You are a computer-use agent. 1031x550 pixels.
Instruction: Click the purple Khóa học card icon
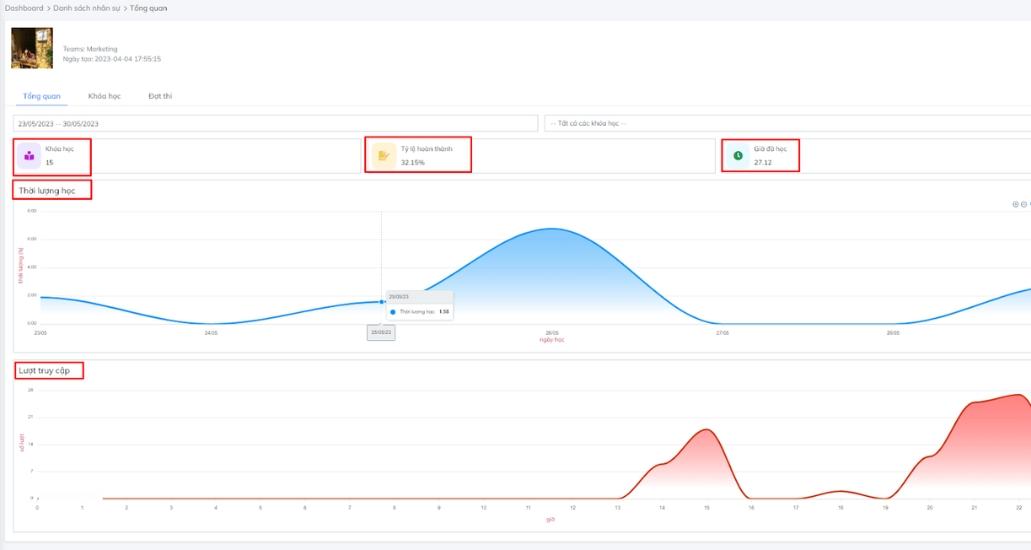click(29, 156)
